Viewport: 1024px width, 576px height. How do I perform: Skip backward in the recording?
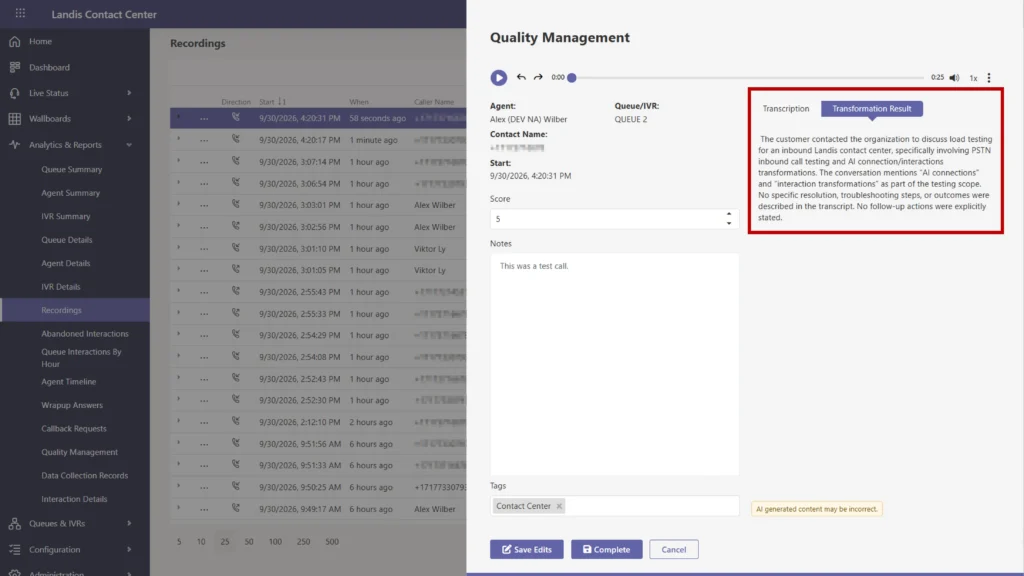521,77
